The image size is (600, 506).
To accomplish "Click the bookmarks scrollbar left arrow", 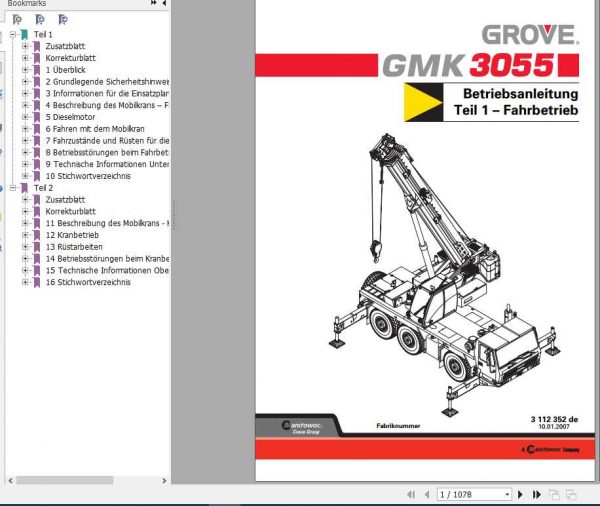I will point(11,480).
